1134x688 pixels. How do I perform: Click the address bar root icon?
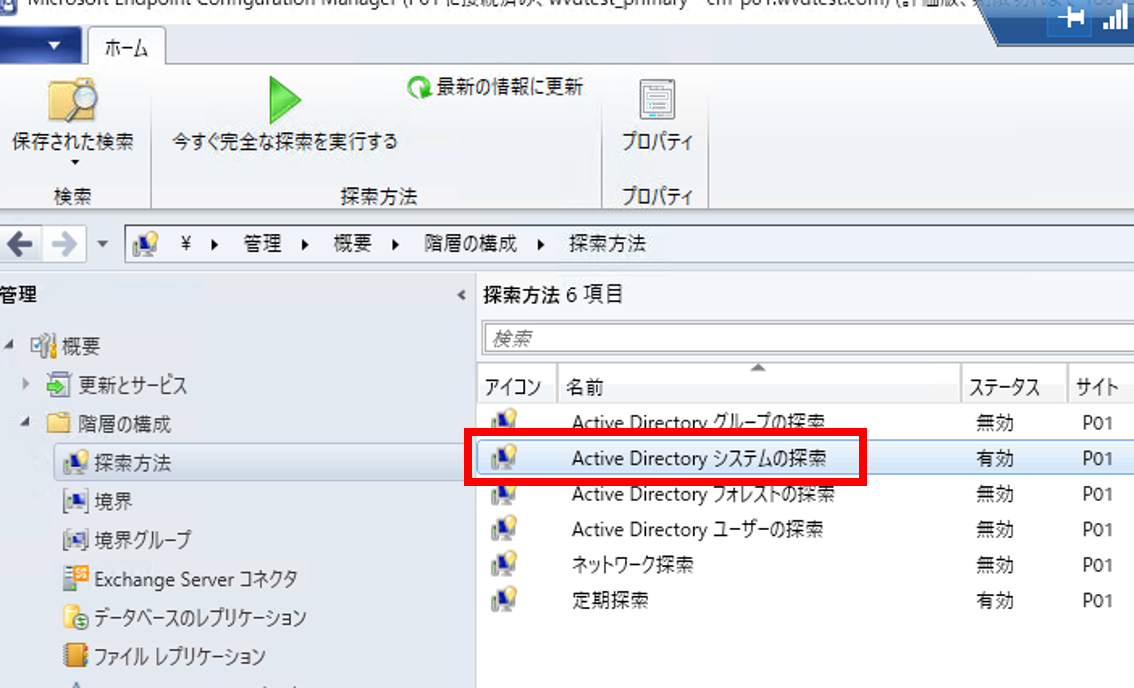(x=145, y=244)
